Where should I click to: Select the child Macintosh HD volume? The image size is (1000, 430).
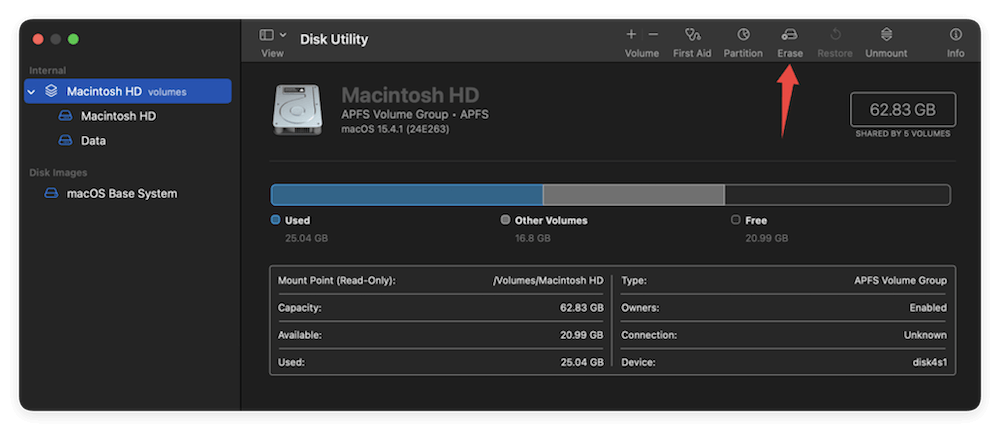point(118,116)
